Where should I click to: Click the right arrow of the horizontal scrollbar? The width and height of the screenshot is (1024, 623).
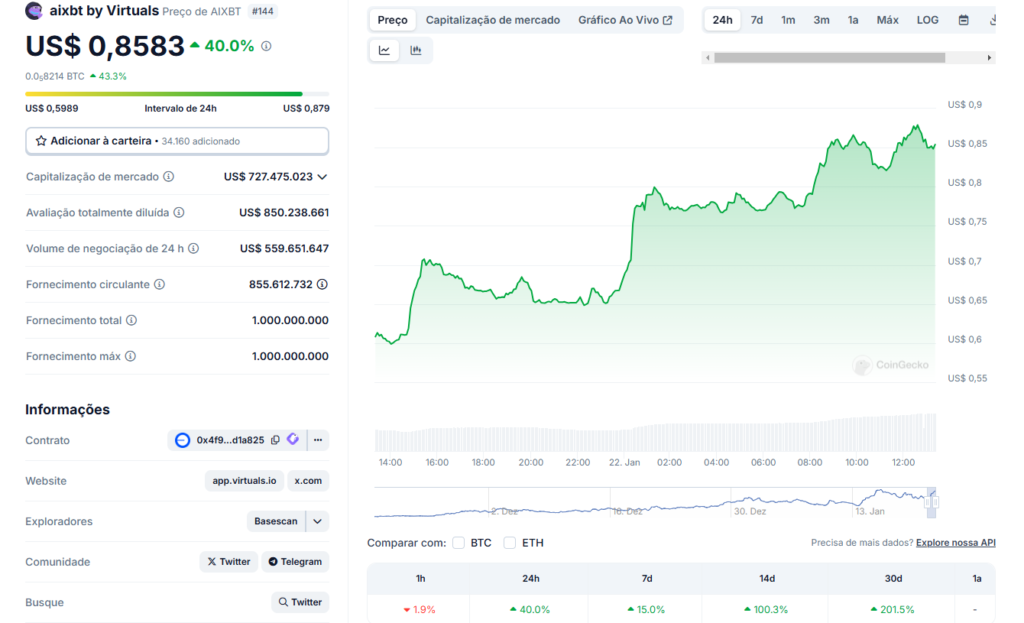(989, 57)
